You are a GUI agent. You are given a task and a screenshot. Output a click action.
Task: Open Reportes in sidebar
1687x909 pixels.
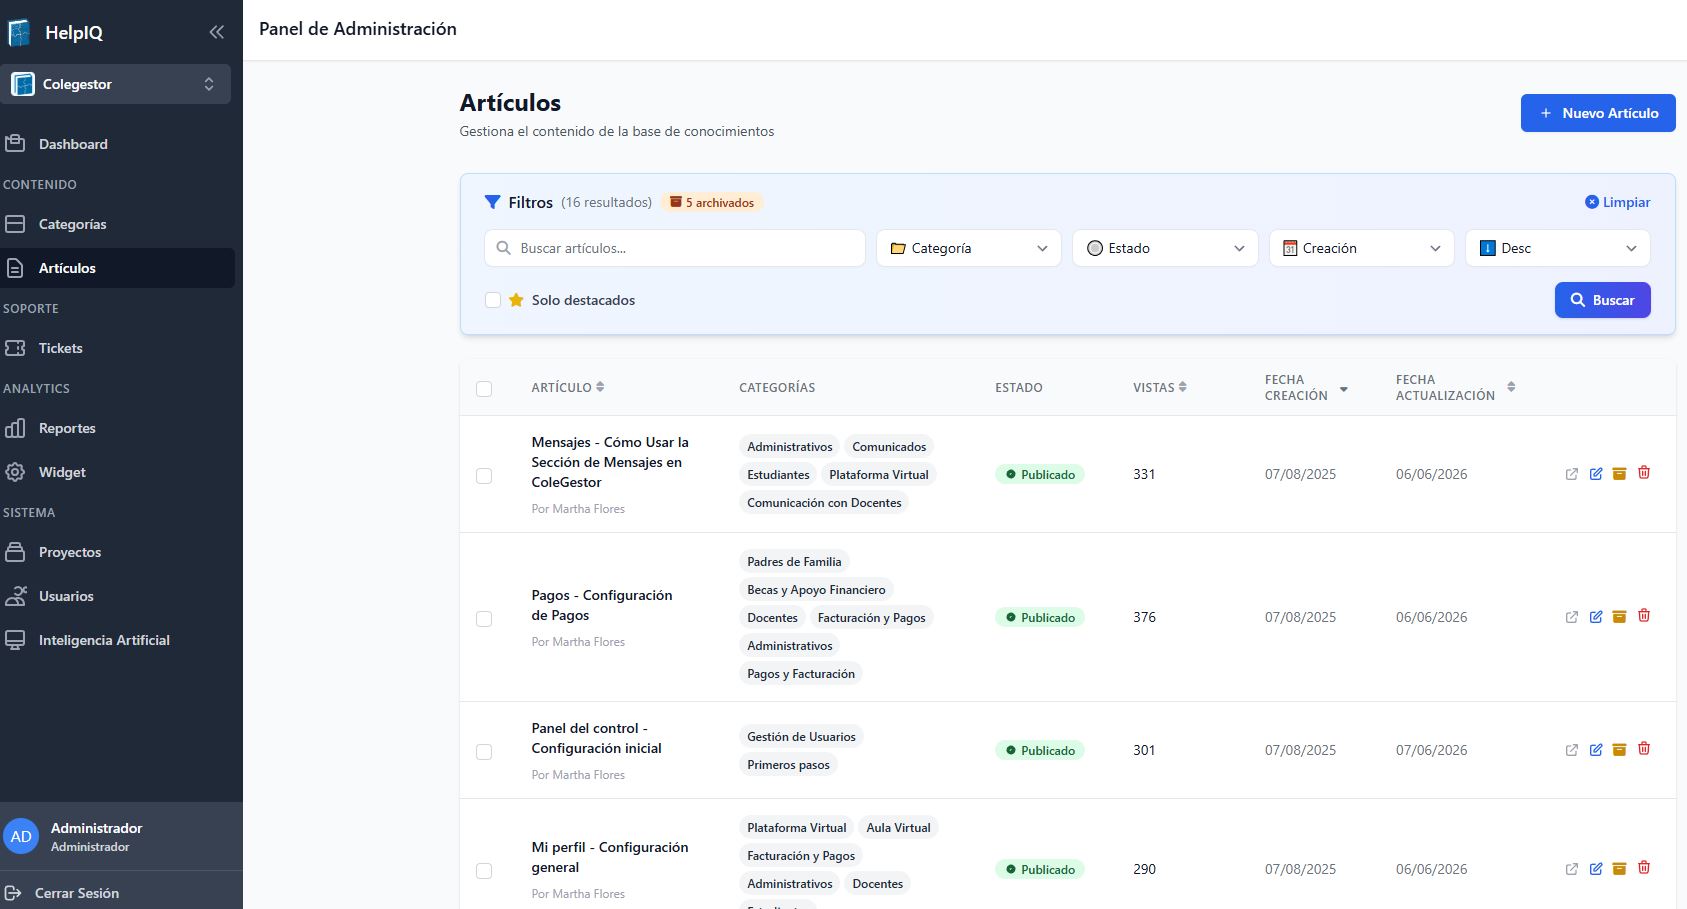click(x=118, y=428)
